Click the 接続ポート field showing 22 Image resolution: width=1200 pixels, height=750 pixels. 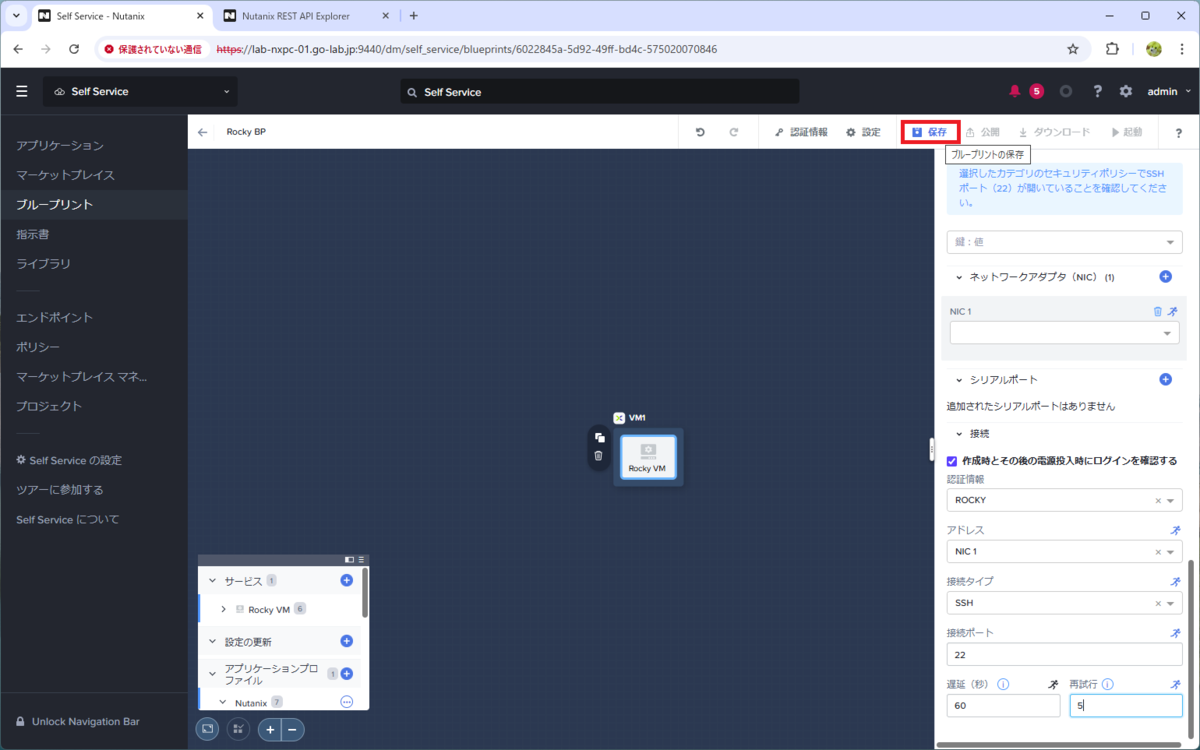click(1064, 654)
